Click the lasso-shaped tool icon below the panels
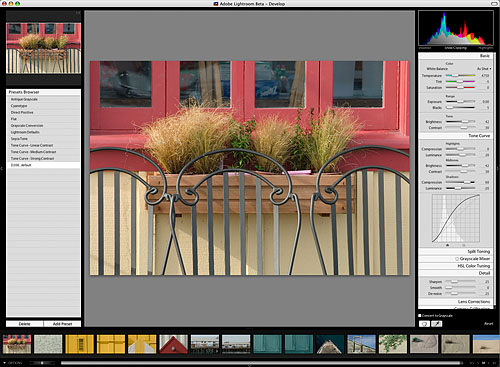This screenshot has width=500, height=367. tap(424, 324)
